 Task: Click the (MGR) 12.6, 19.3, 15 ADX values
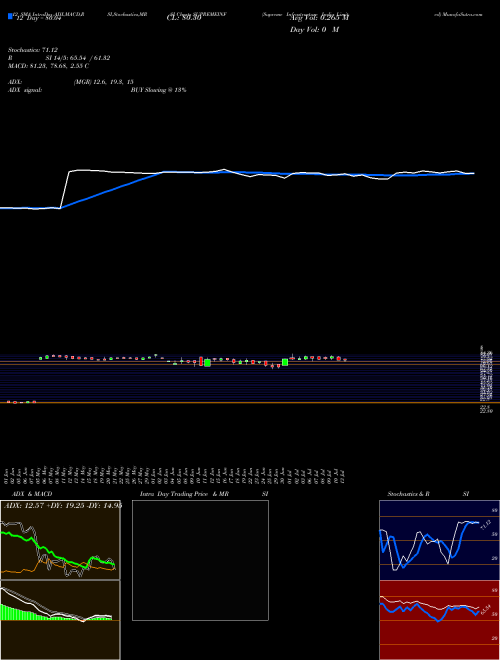tap(104, 82)
